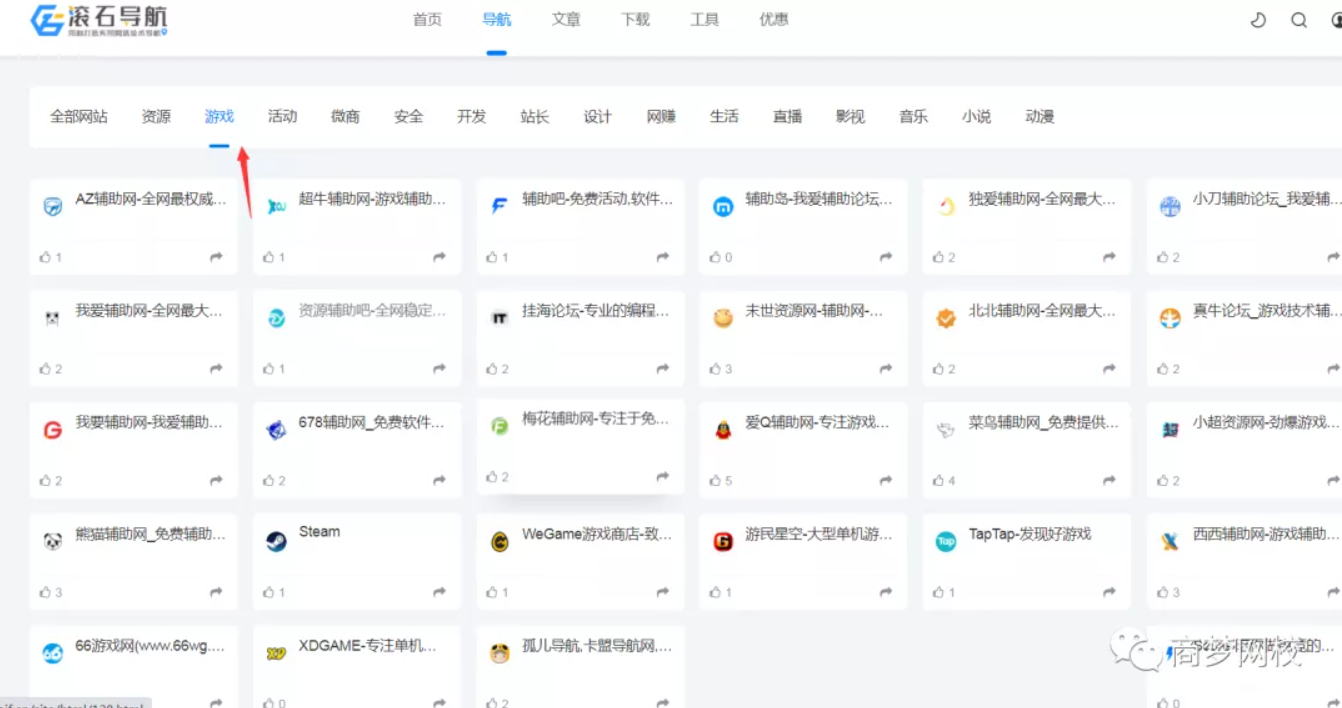Viewport: 1342px width, 708px height.
Task: Click the Steam logo icon
Action: click(276, 541)
